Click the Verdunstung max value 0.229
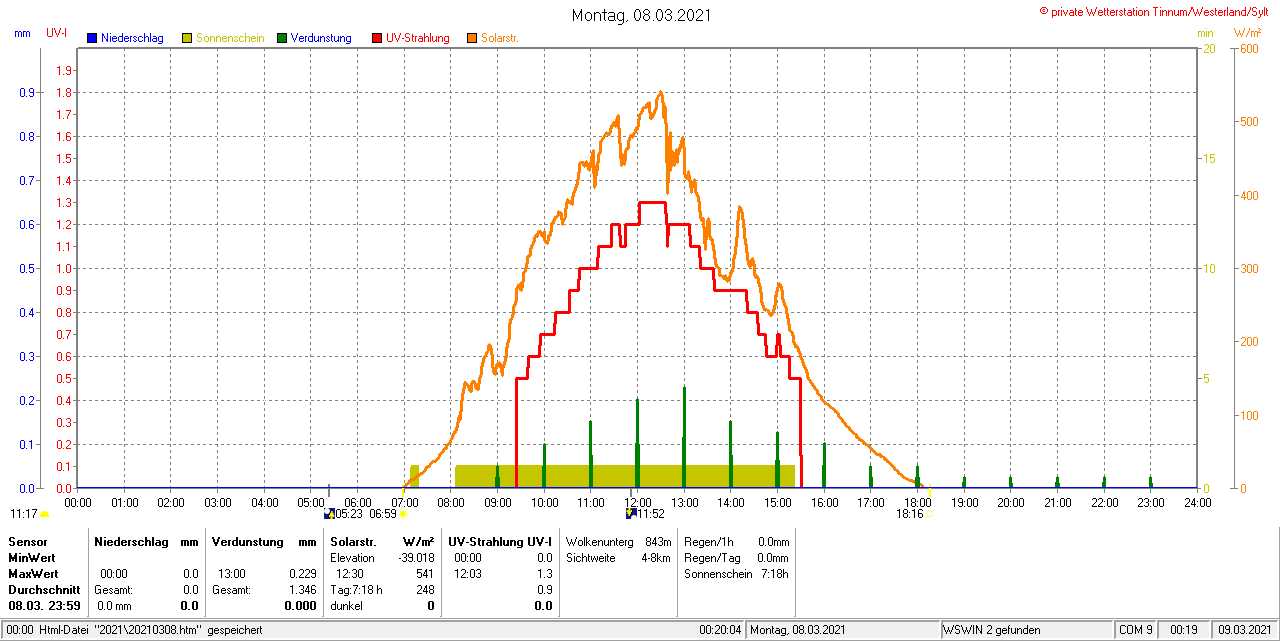The image size is (1280, 641). (302, 574)
